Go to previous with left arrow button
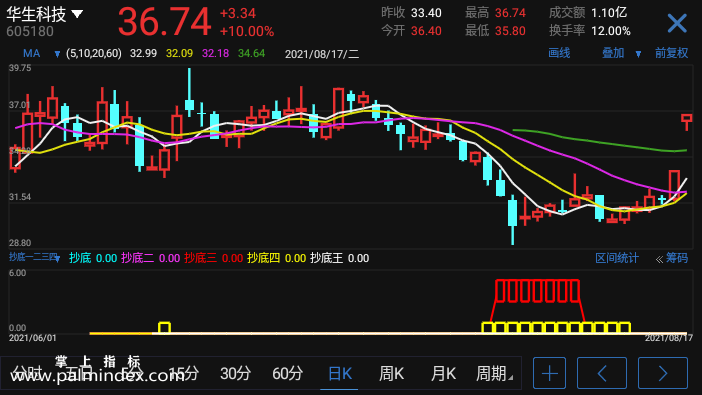The height and width of the screenshot is (395, 702). point(602,373)
